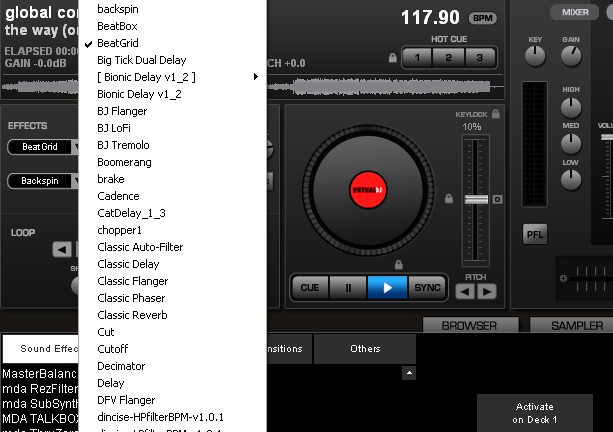Click hot cue button 3

point(480,58)
